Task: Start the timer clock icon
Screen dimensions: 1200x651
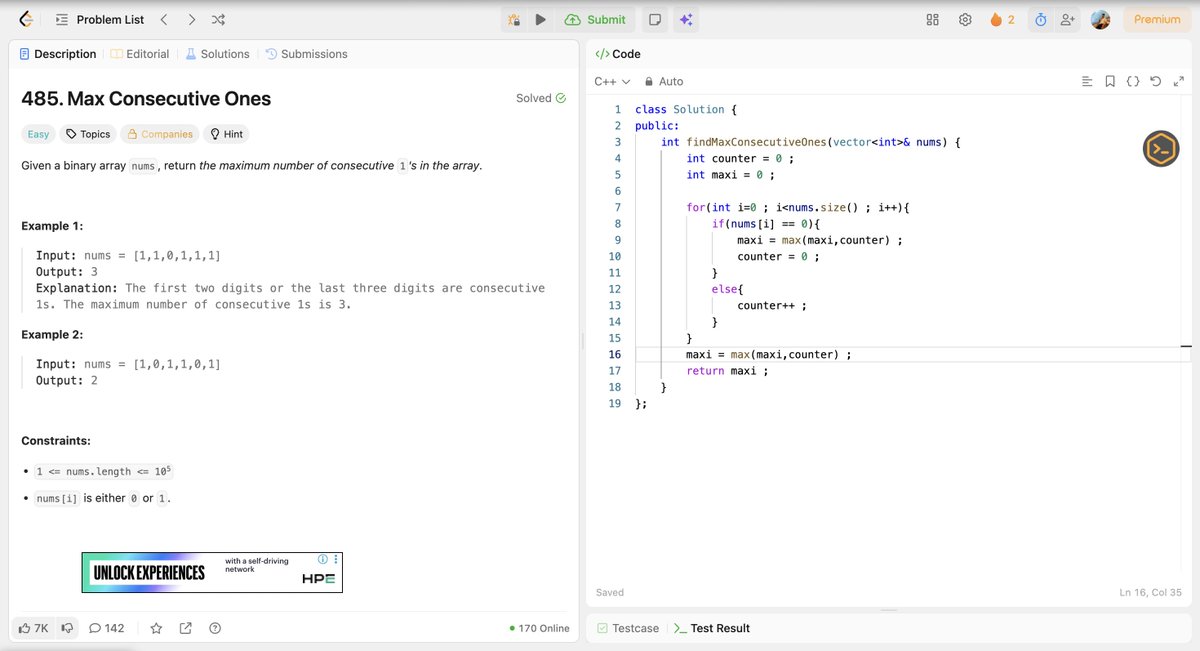Action: [x=1040, y=19]
